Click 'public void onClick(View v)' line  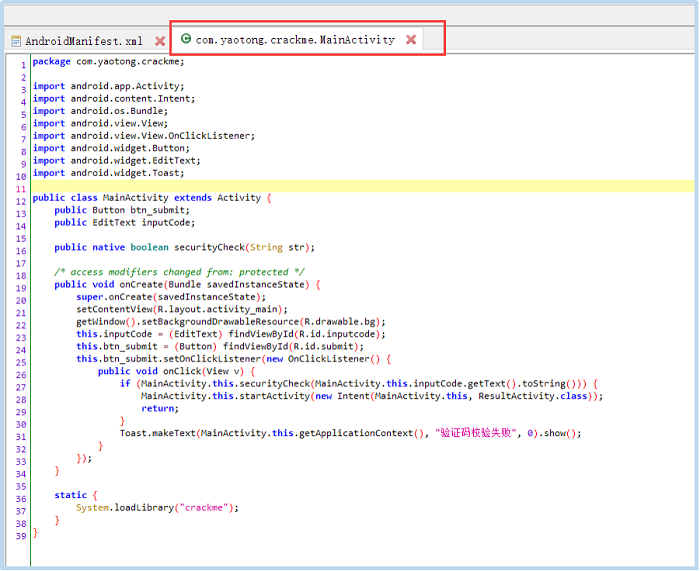(177, 371)
